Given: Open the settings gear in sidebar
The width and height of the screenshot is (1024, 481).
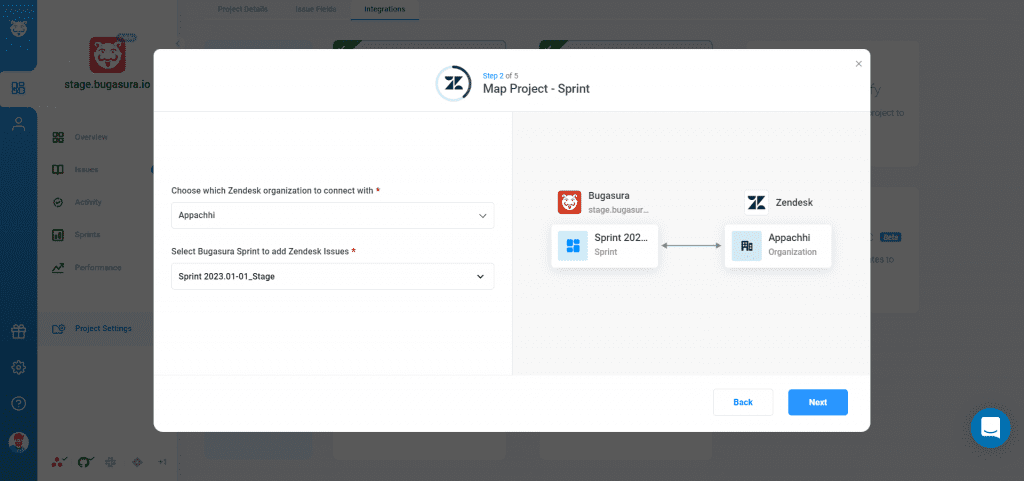Looking at the screenshot, I should (18, 367).
